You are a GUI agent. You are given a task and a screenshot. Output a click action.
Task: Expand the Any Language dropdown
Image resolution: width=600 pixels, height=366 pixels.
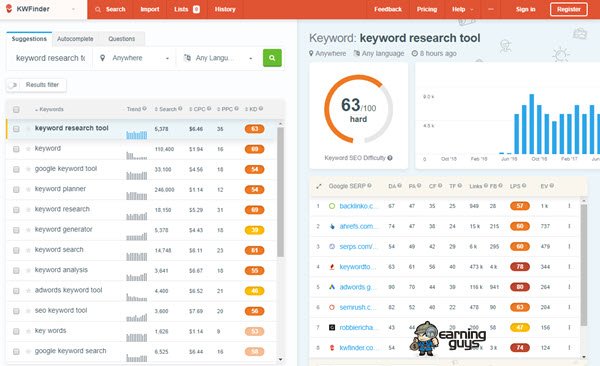218,58
